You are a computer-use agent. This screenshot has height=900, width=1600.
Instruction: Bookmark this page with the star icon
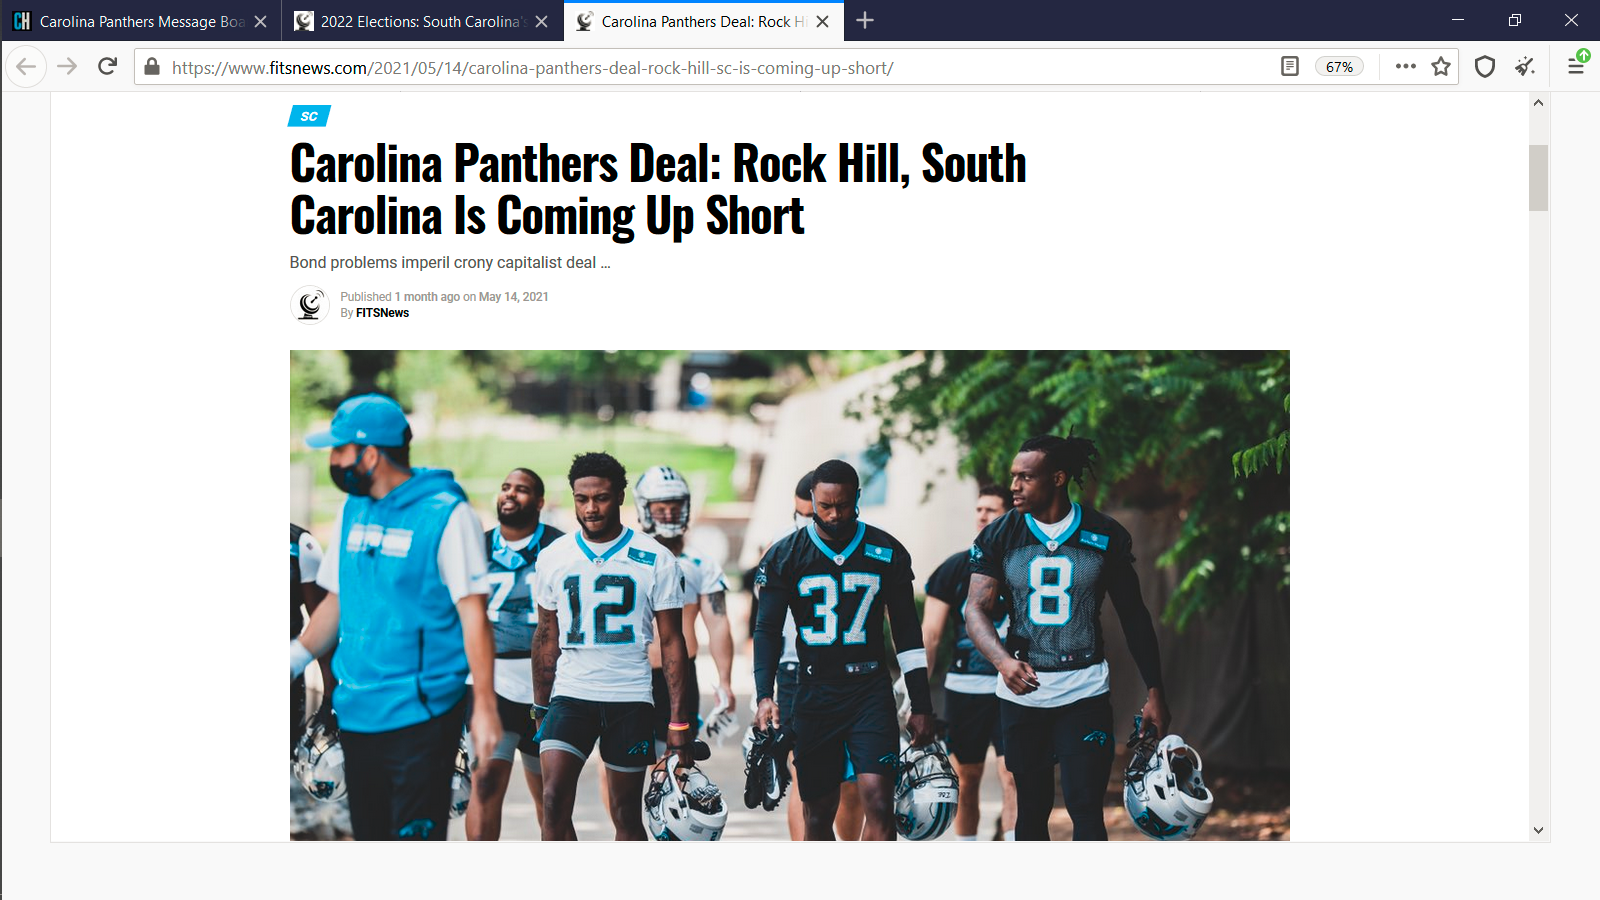click(1441, 67)
